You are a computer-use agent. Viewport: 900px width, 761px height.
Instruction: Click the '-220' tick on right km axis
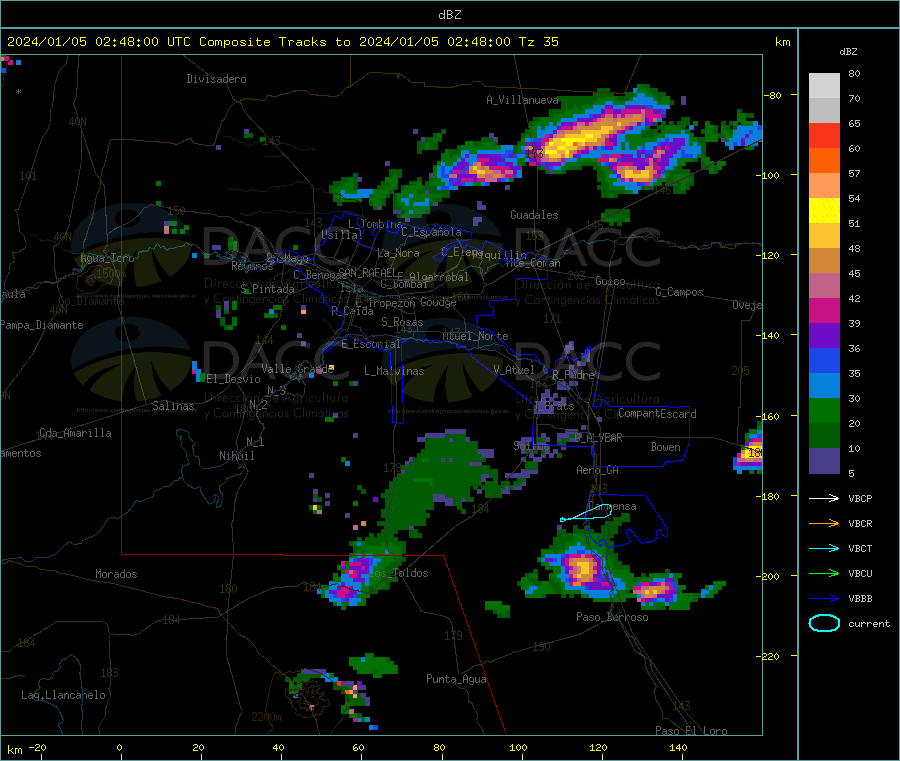coord(770,656)
